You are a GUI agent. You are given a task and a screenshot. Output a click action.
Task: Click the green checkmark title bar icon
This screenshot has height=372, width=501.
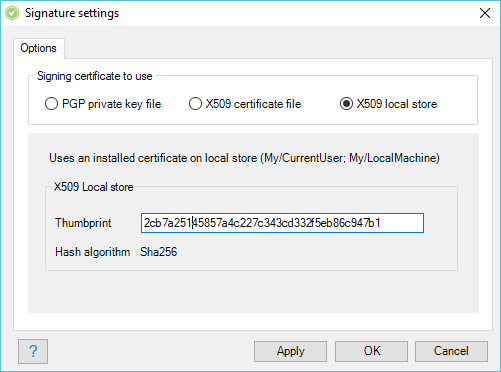(x=12, y=13)
